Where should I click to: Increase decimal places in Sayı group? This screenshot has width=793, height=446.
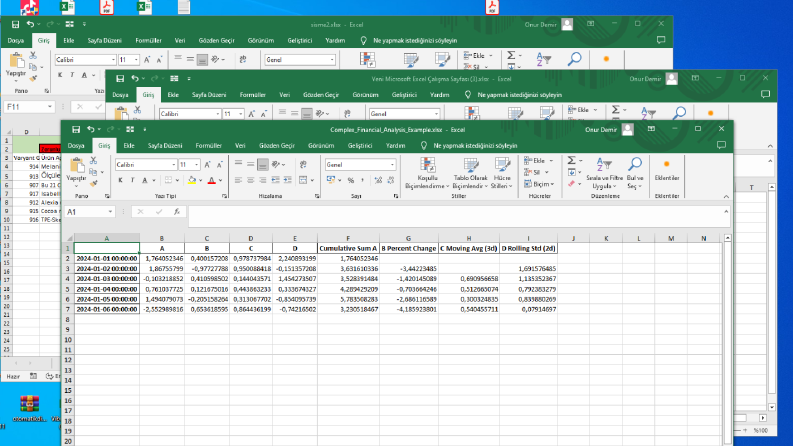coord(378,180)
